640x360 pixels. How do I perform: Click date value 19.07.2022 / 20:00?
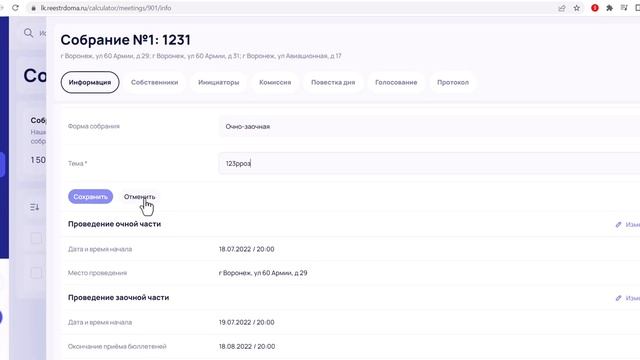pos(247,322)
